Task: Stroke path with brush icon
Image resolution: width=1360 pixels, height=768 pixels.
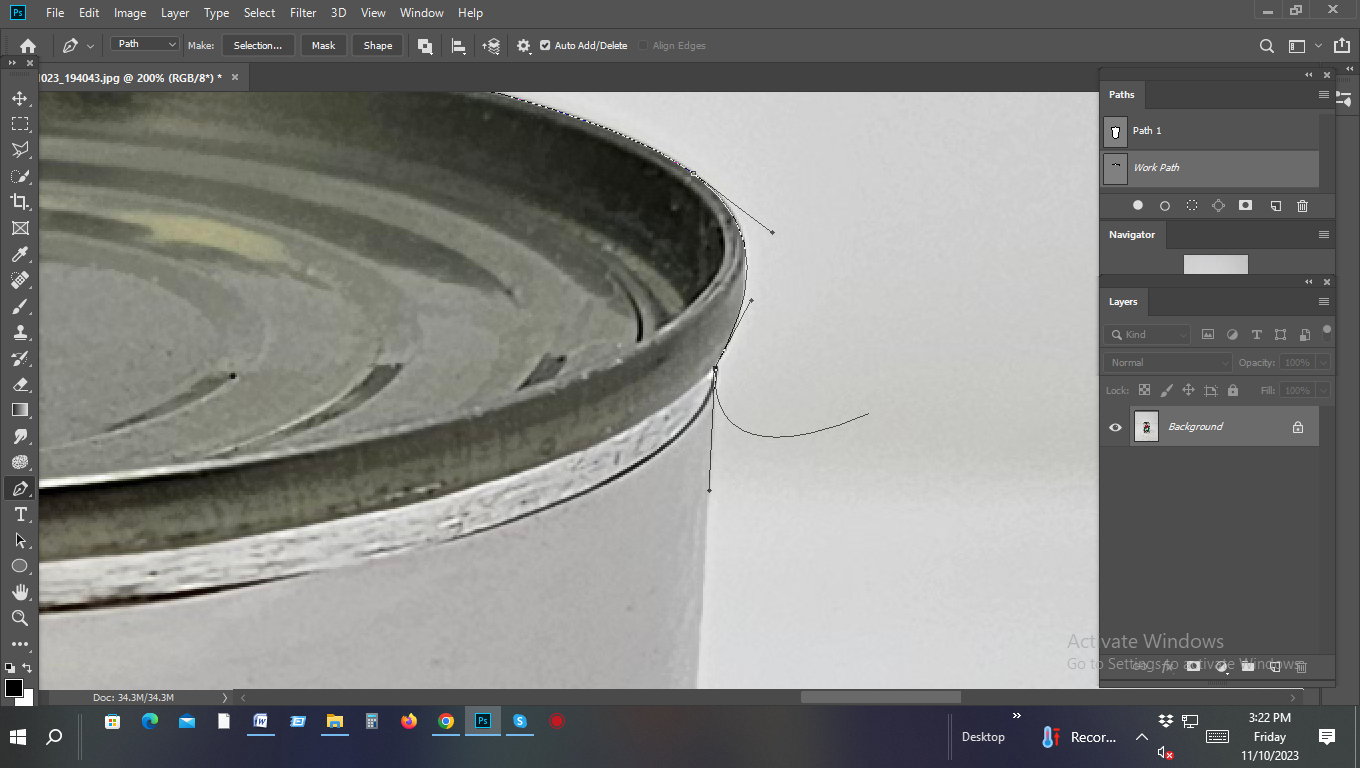Action: pyautogui.click(x=1165, y=205)
